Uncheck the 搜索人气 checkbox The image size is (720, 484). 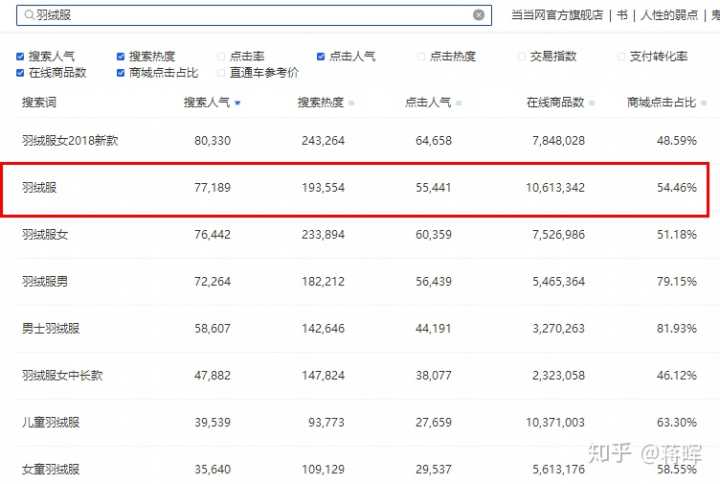(20, 56)
